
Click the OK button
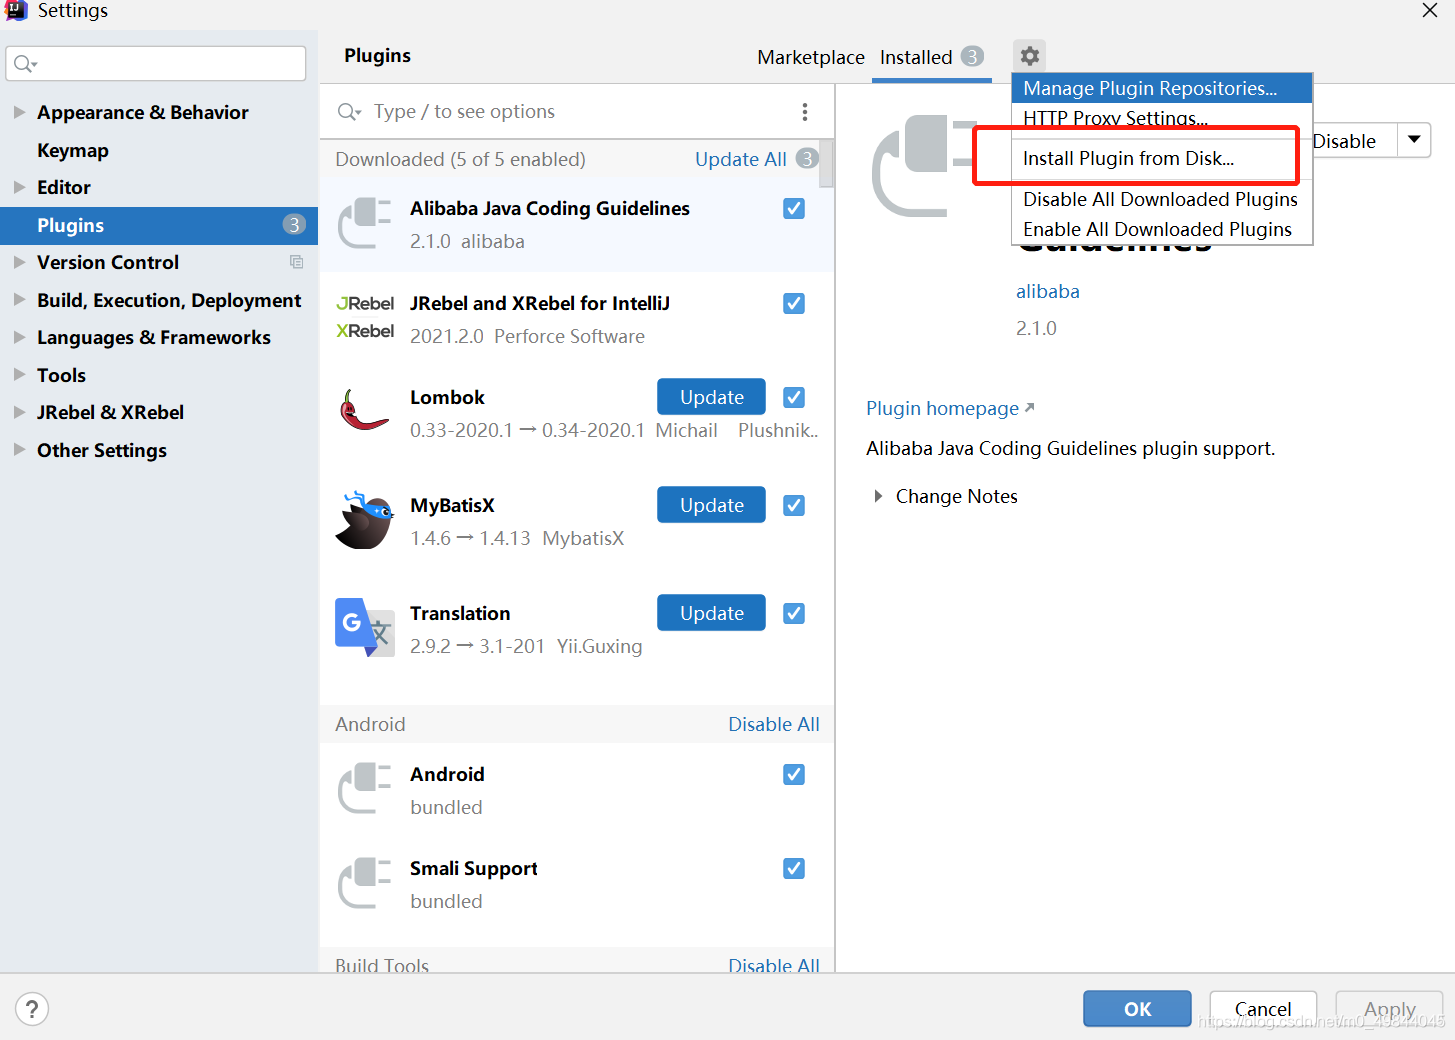point(1137,1009)
